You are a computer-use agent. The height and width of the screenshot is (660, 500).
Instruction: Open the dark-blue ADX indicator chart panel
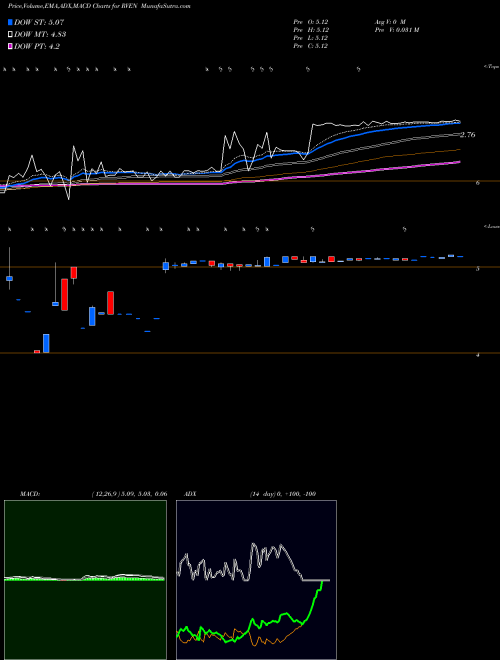(256, 580)
